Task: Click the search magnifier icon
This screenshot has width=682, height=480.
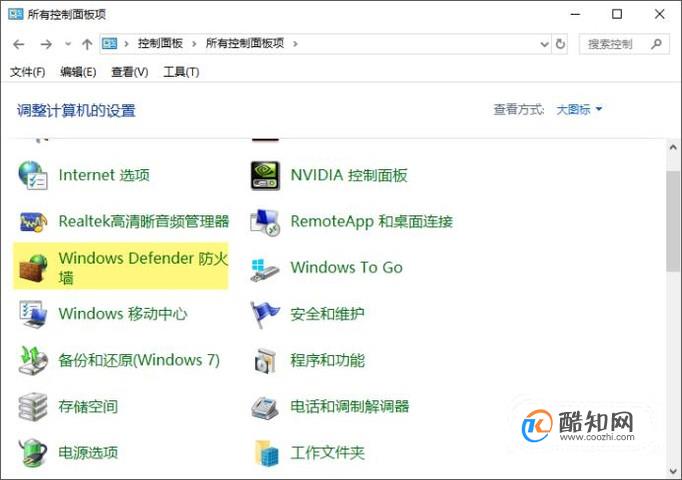Action: point(656,43)
